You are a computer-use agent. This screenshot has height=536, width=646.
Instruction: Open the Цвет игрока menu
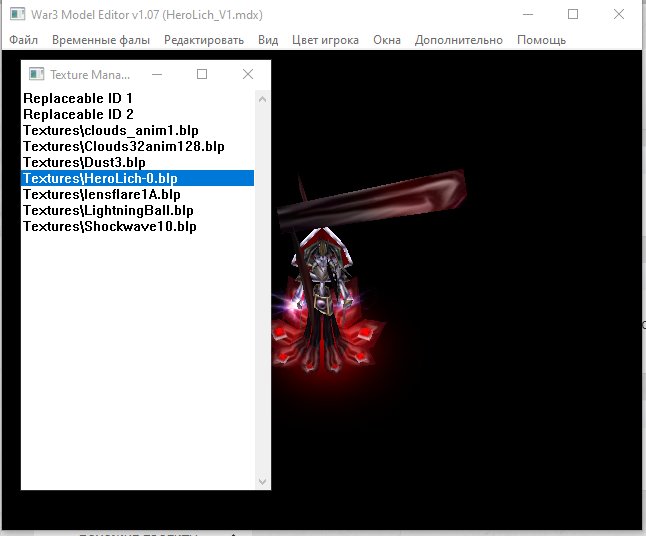(325, 40)
